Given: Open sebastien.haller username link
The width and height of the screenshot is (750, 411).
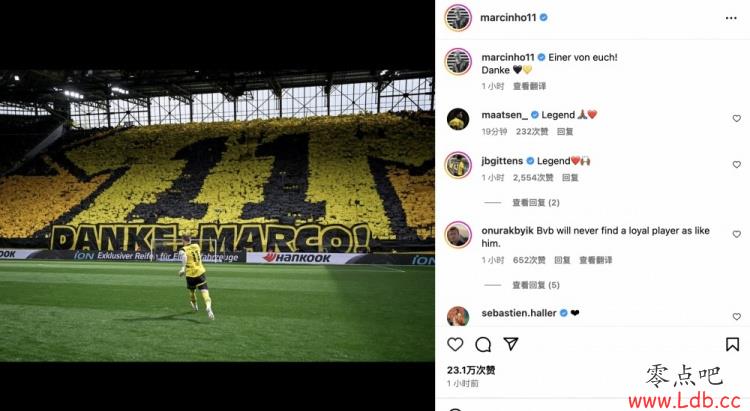Looking at the screenshot, I should pos(518,313).
